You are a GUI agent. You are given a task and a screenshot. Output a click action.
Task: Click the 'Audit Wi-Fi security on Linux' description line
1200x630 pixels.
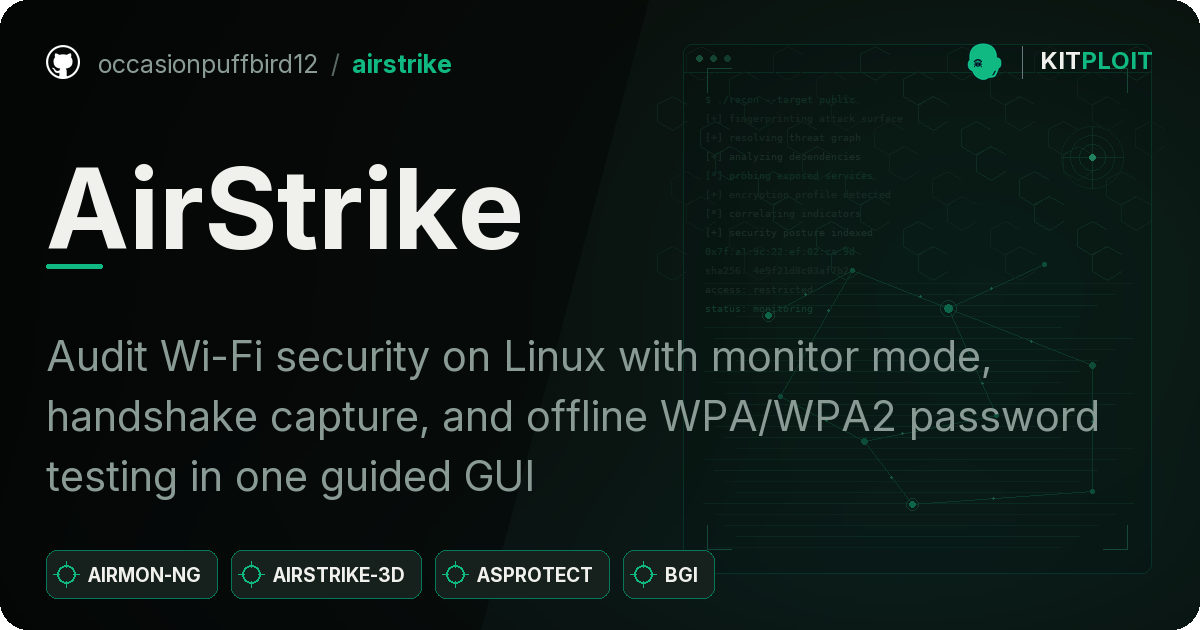pyautogui.click(x=519, y=358)
